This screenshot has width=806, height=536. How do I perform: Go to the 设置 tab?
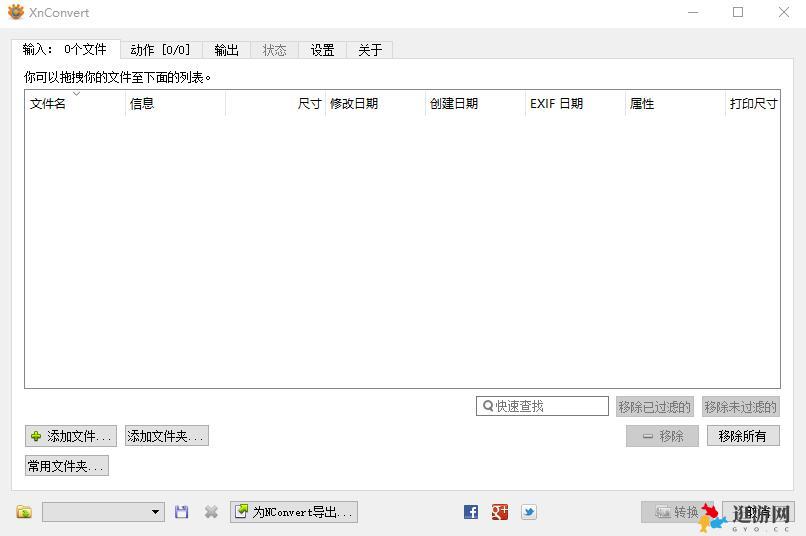pyautogui.click(x=322, y=50)
